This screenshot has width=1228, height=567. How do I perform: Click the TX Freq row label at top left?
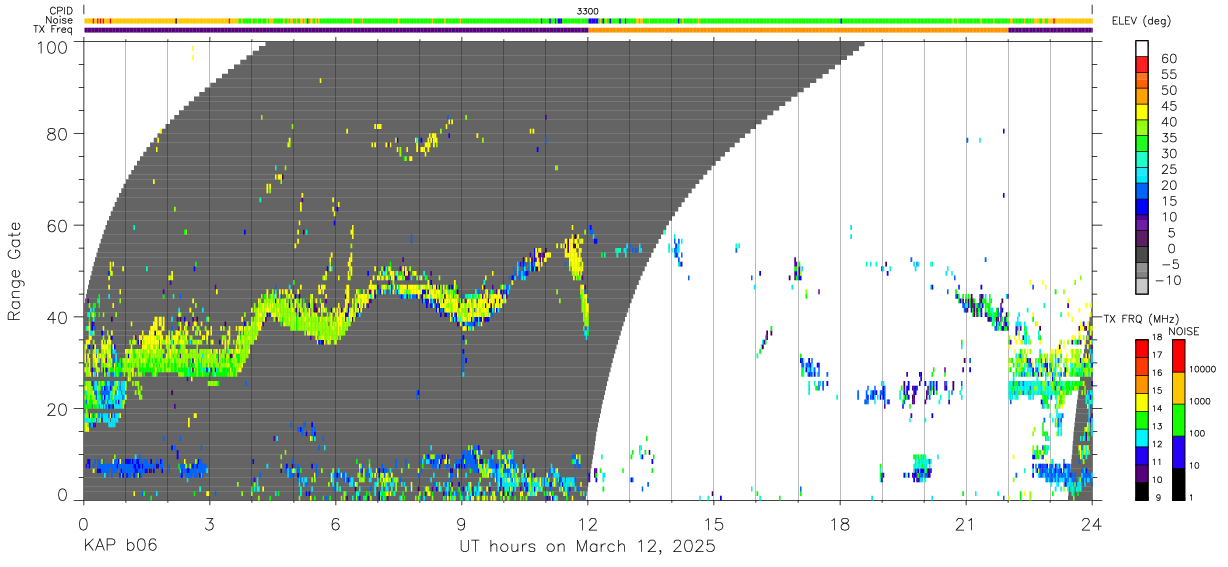point(53,30)
